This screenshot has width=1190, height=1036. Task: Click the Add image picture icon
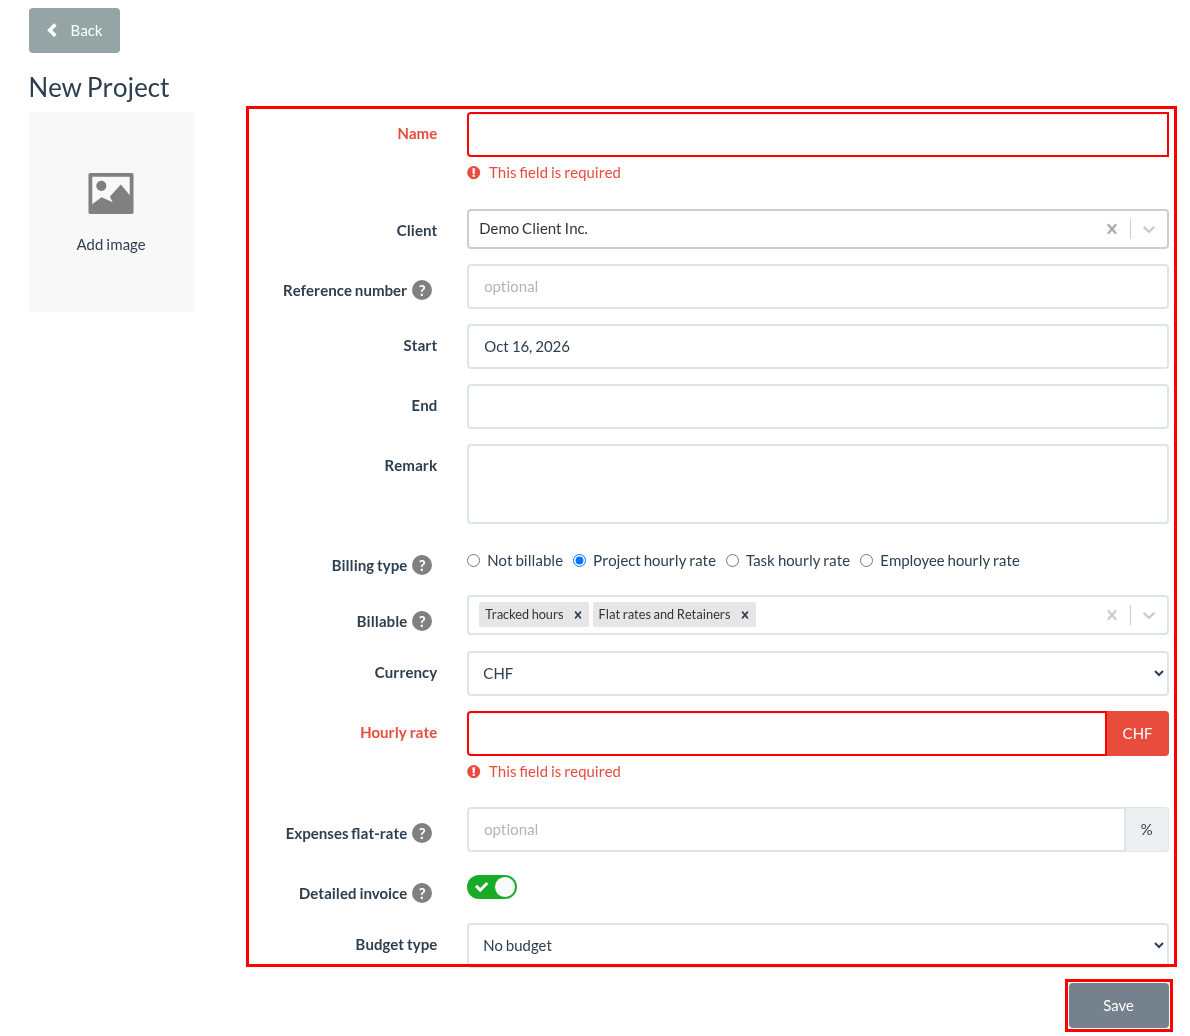coord(111,194)
